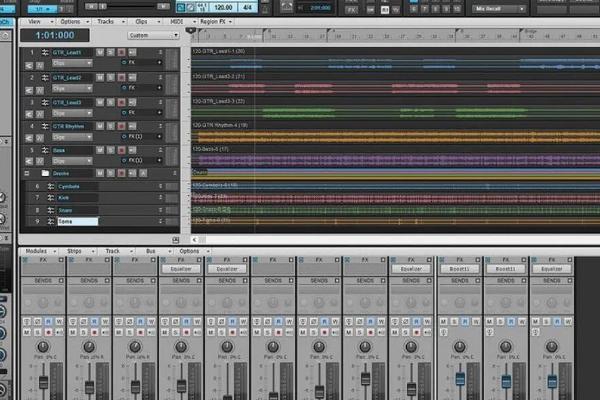This screenshot has height=400, width=600.
Task: Add an effect to GTR Rhythm FX bin
Action: tap(159, 136)
